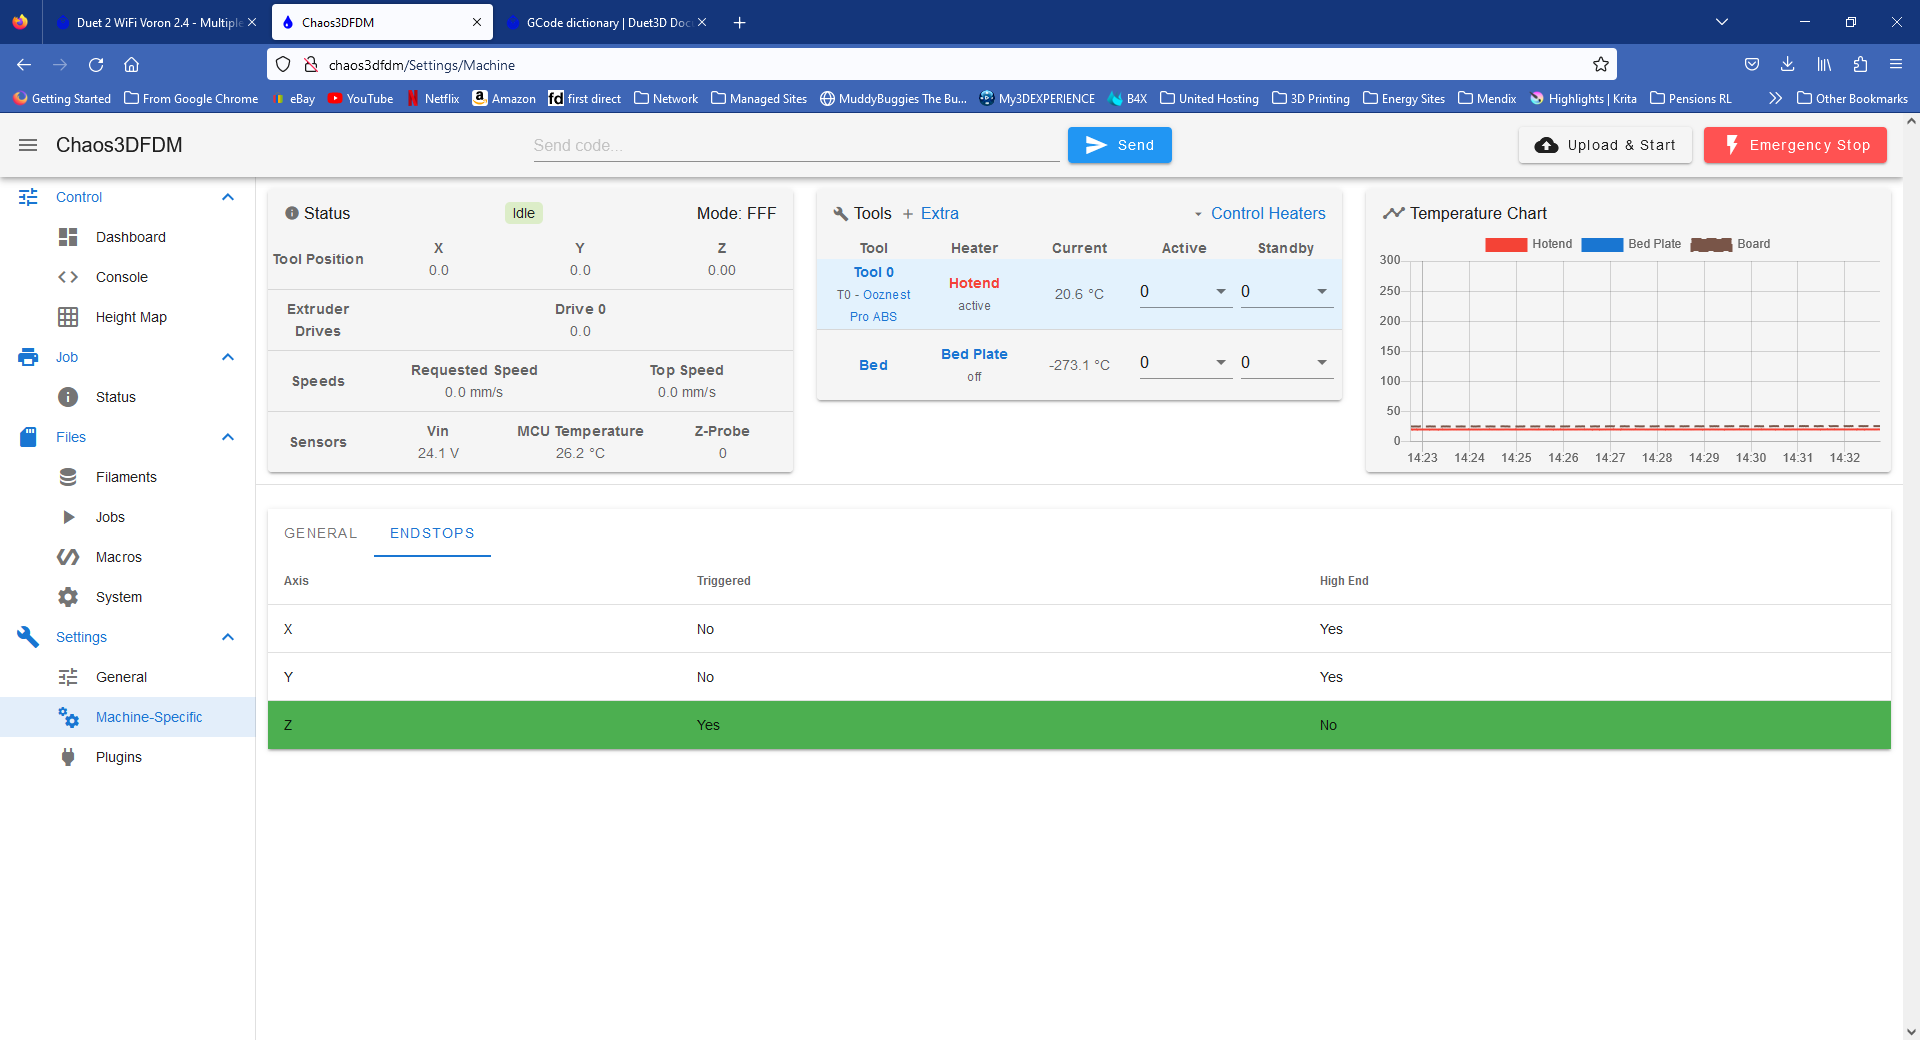Select Tool 0 link
Viewport: 1920px width, 1040px height.
[874, 272]
